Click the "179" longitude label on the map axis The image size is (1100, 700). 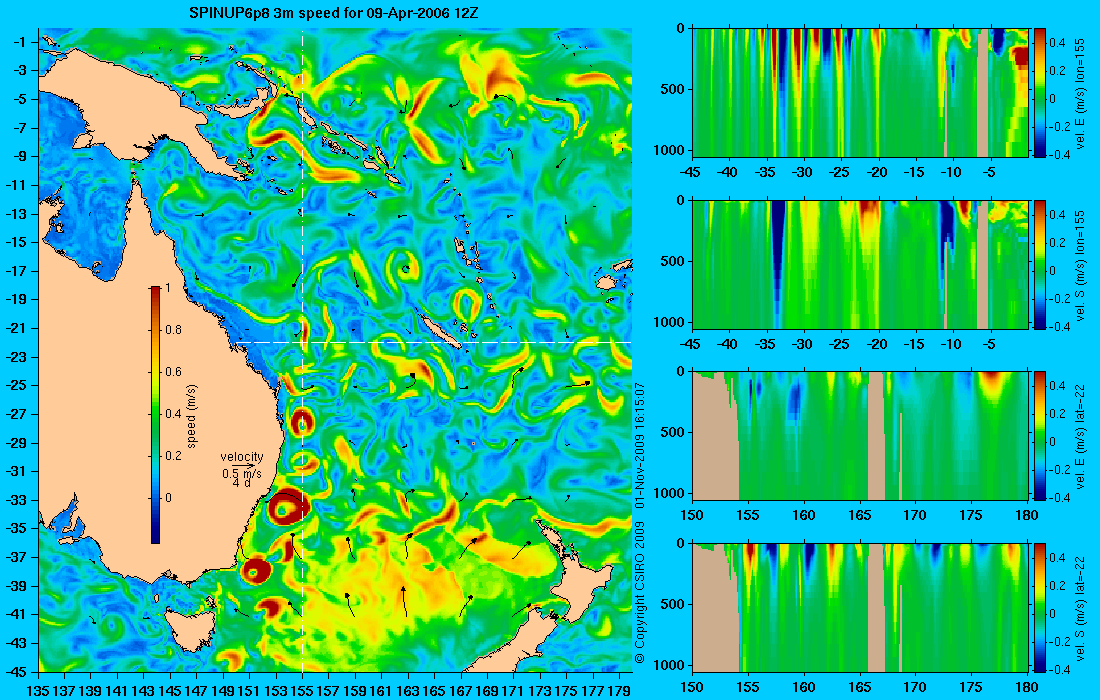[x=619, y=691]
